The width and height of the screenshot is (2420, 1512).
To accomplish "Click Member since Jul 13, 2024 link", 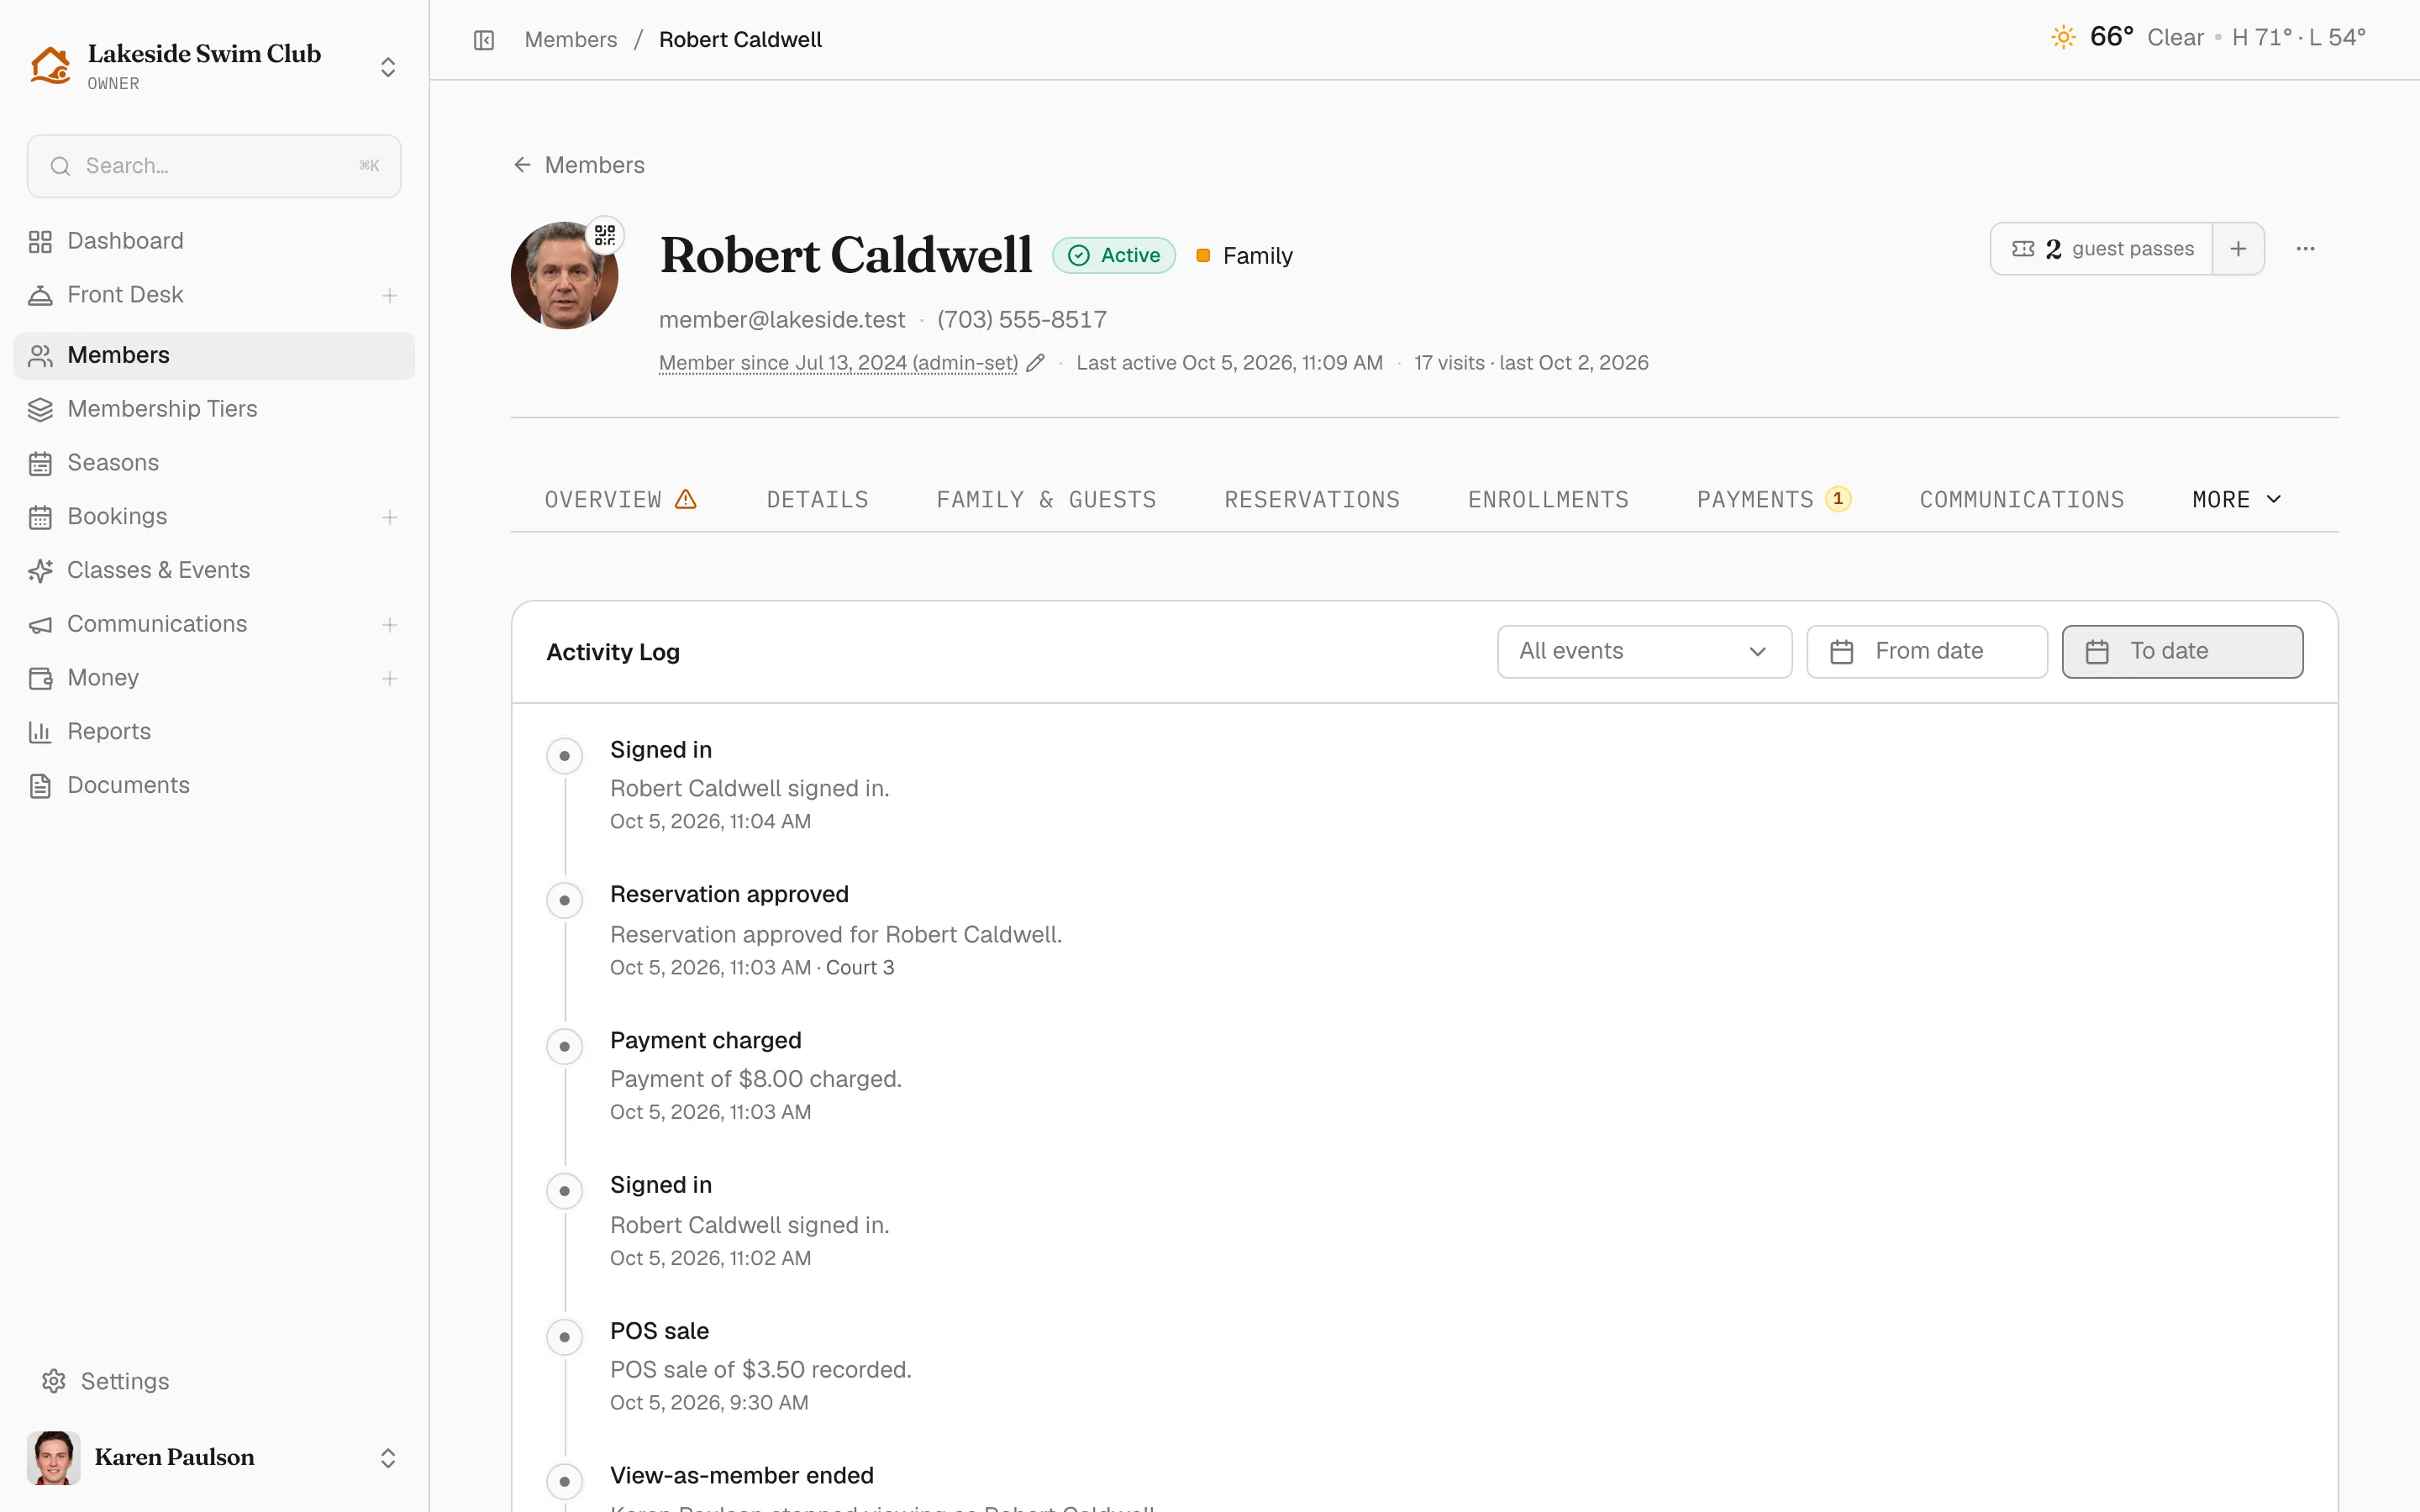I will pyautogui.click(x=838, y=363).
